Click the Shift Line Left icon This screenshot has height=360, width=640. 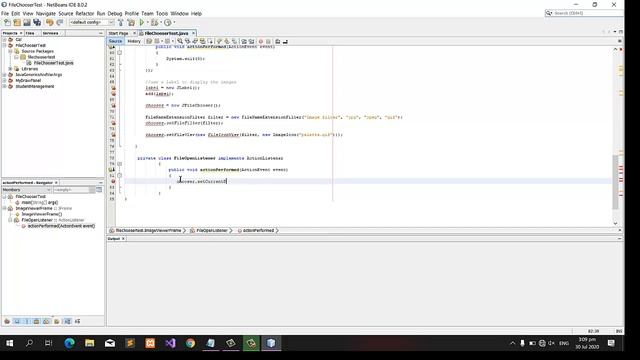coord(244,41)
